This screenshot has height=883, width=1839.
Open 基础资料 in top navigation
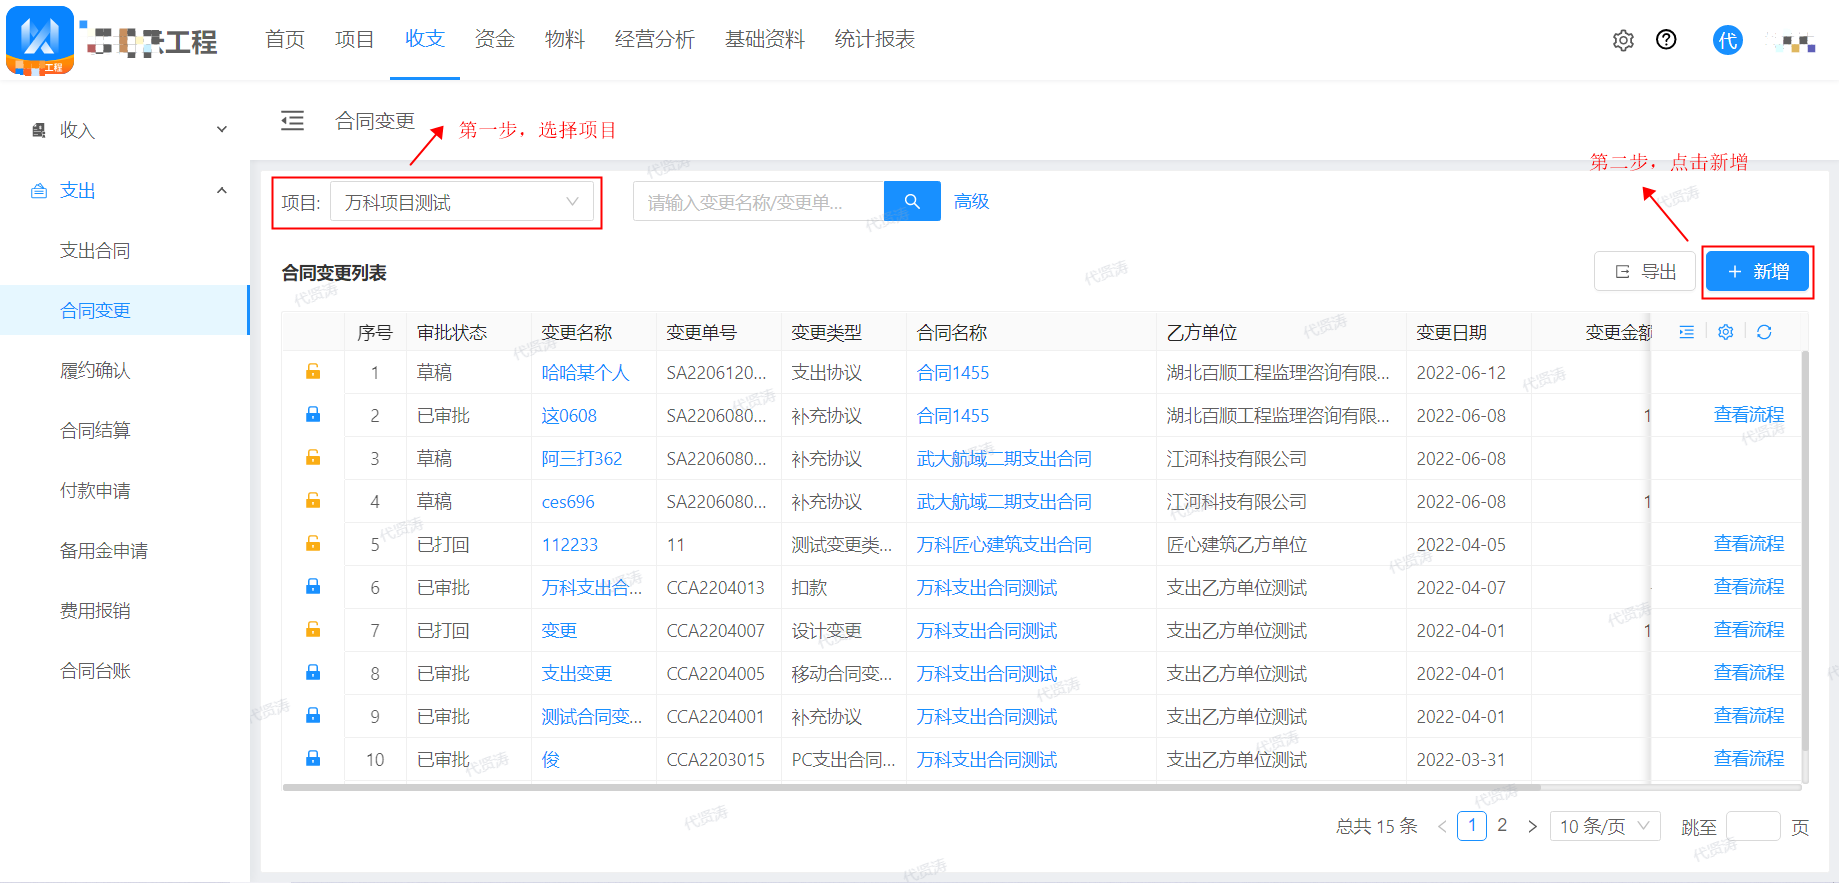point(765,39)
